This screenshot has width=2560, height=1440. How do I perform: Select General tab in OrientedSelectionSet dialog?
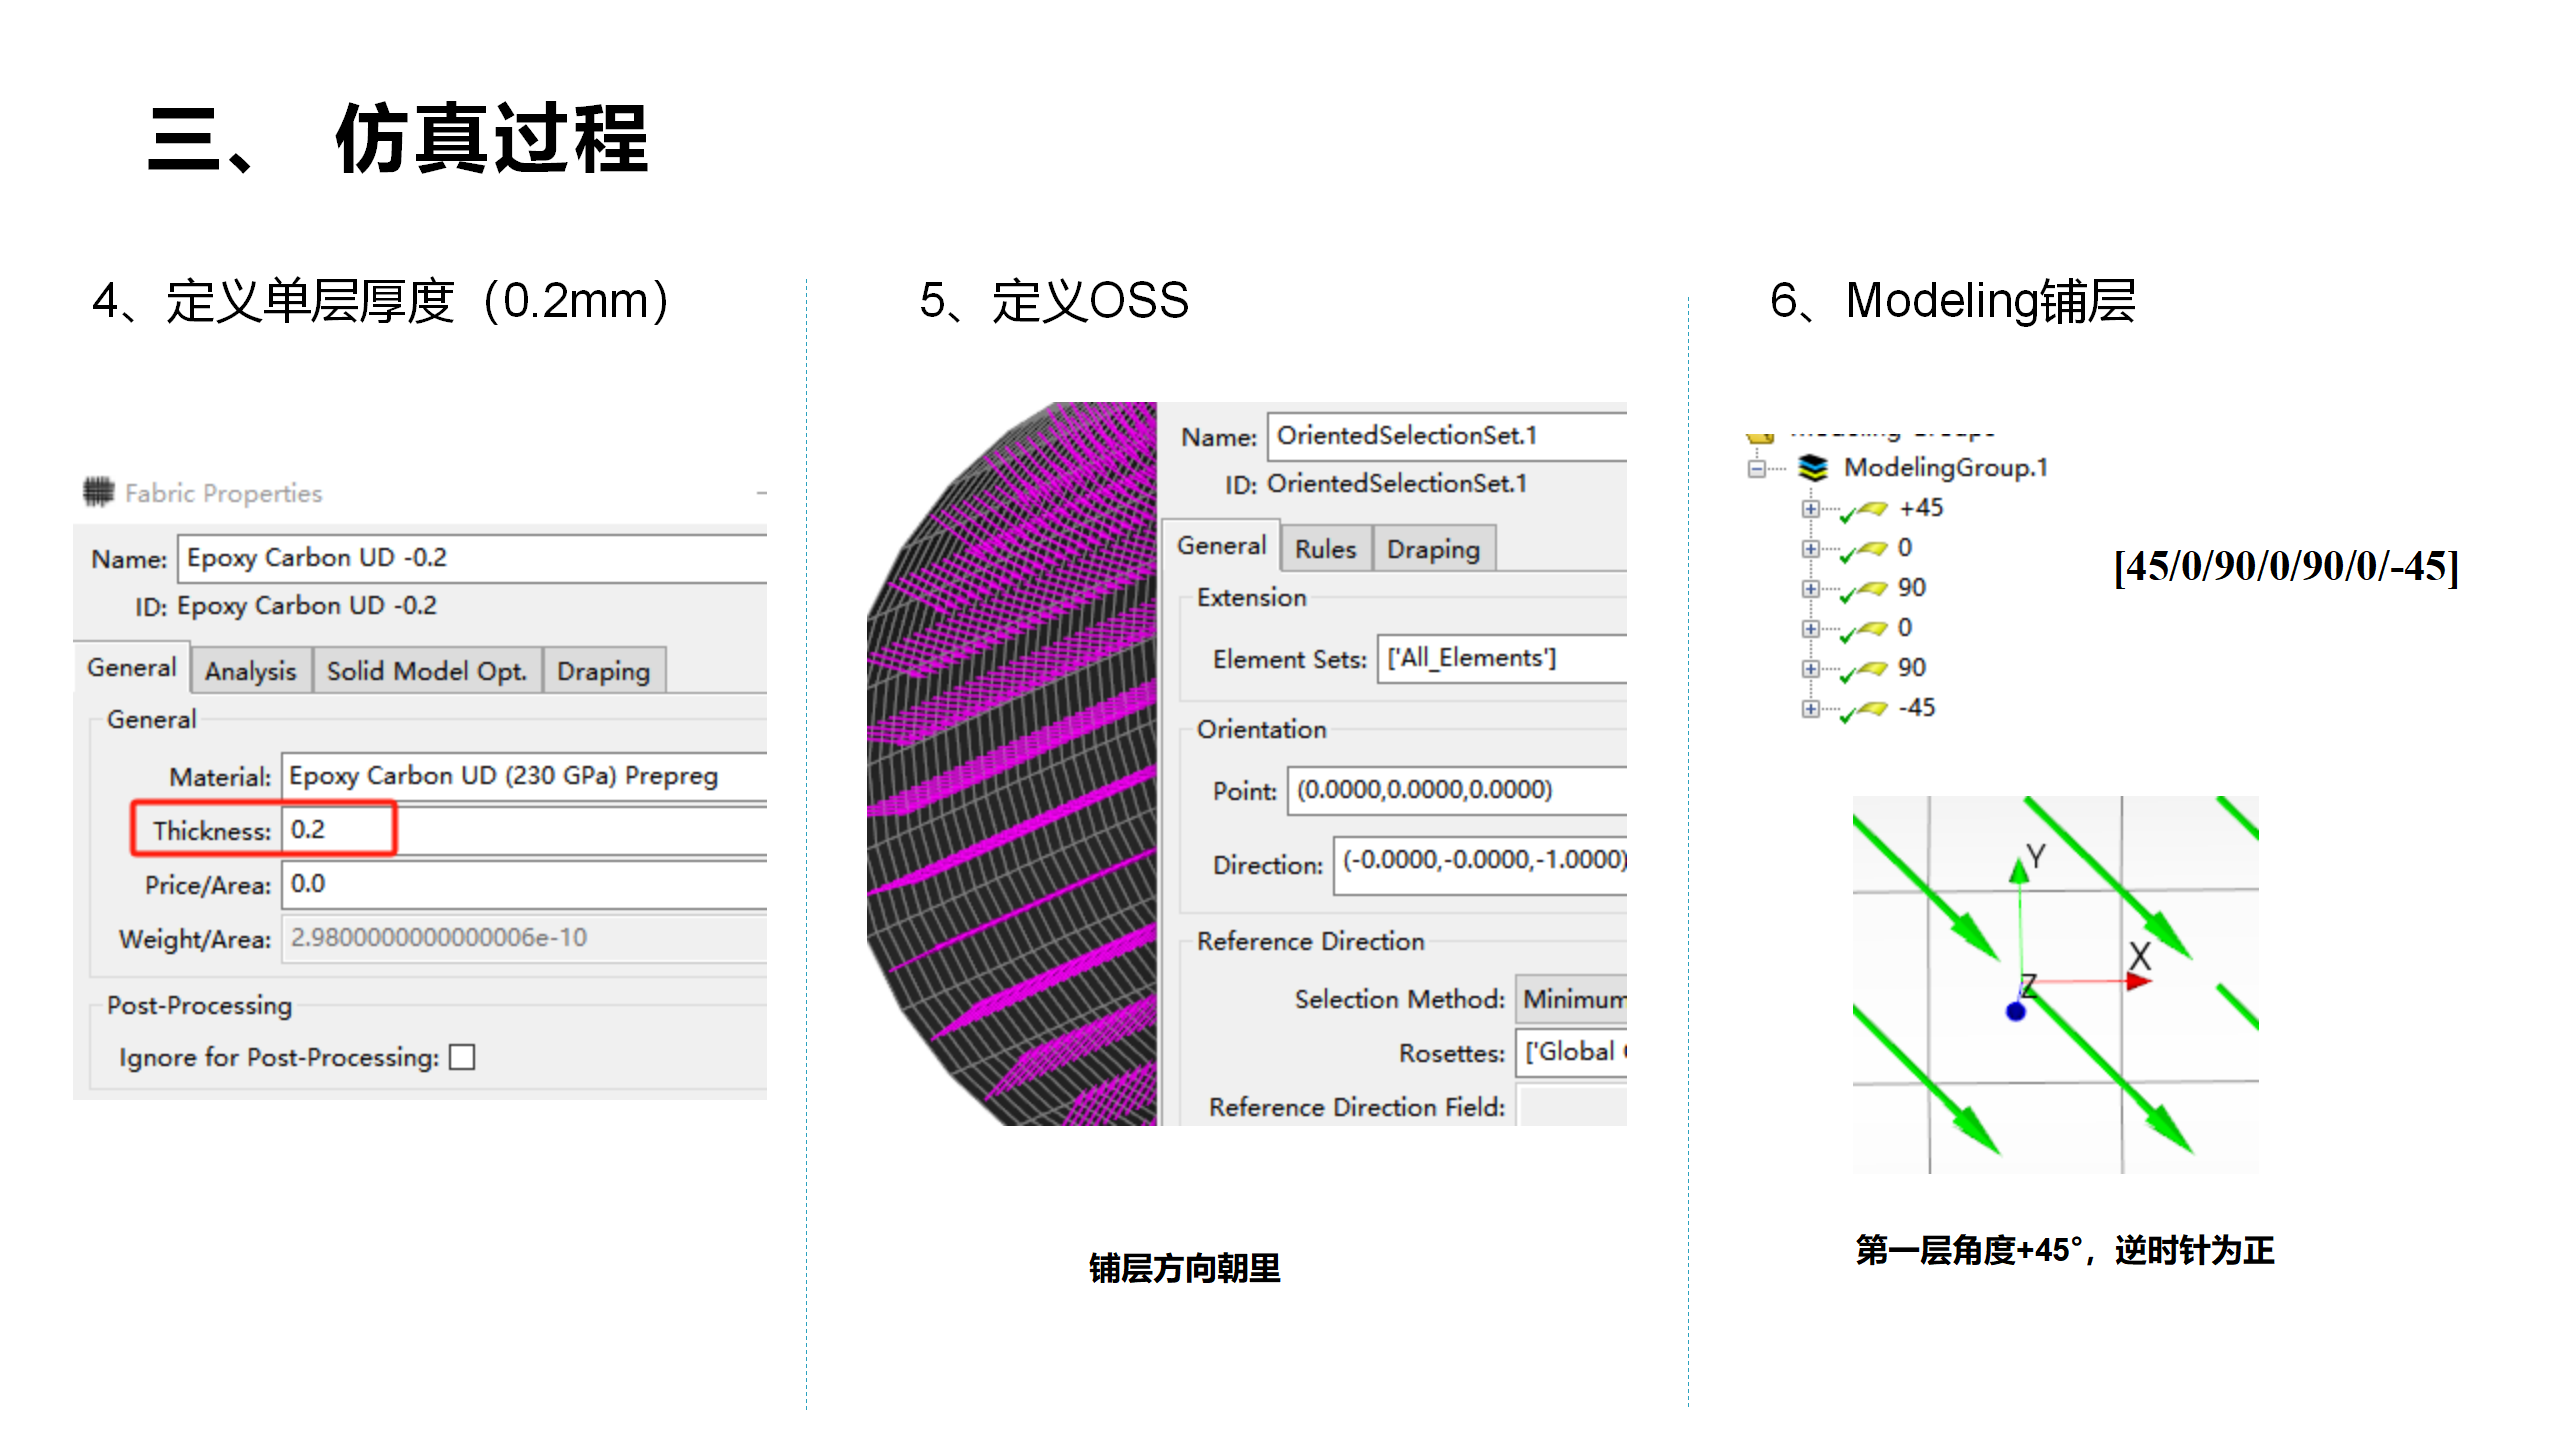(1221, 545)
